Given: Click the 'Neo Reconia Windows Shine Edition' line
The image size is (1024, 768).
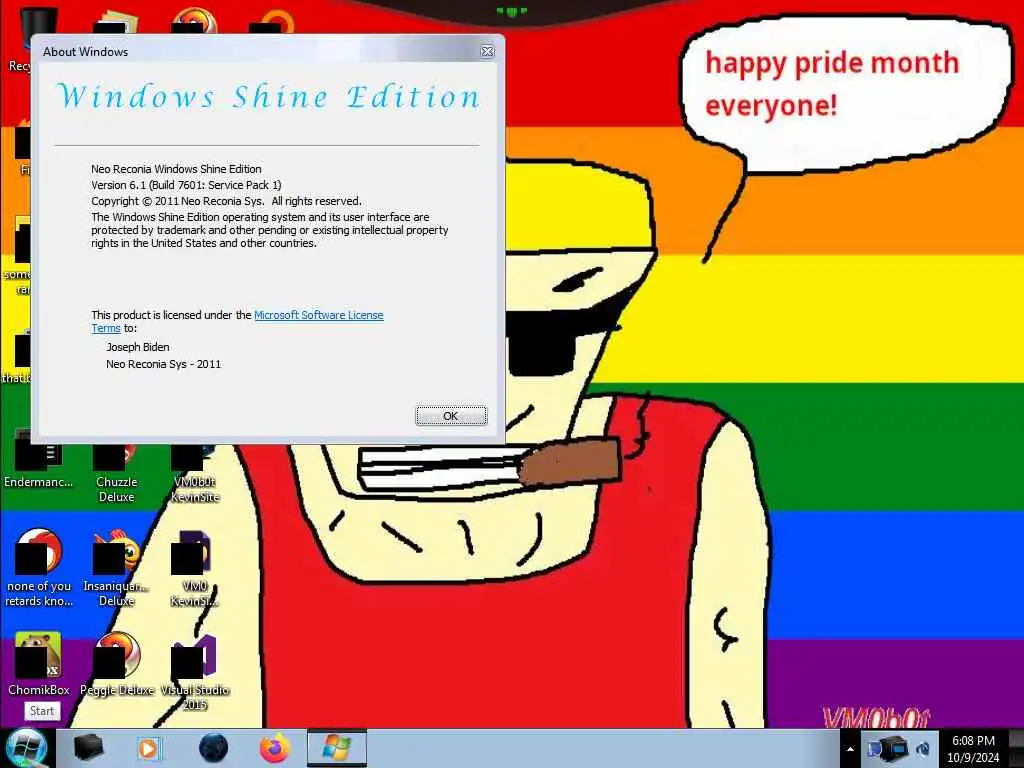Looking at the screenshot, I should (176, 169).
